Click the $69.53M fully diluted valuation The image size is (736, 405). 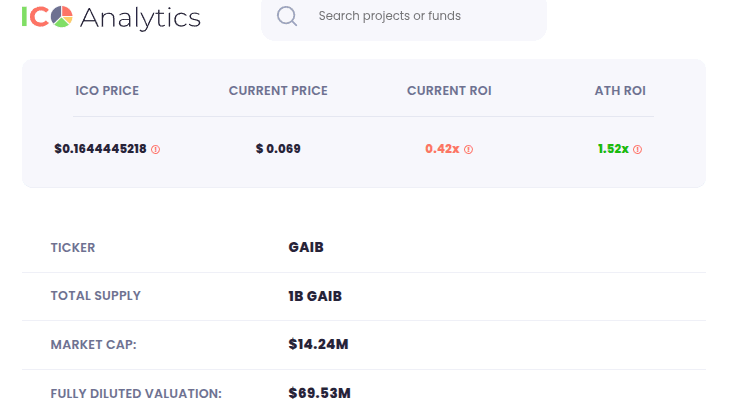[319, 393]
